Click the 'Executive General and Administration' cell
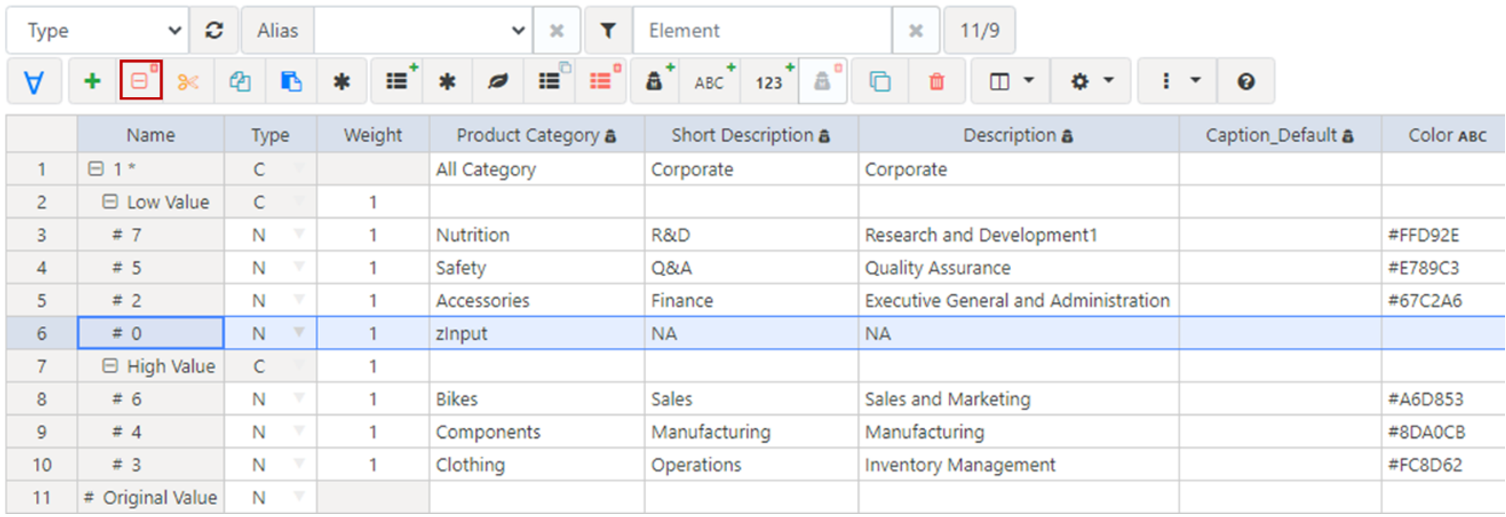The image size is (1506, 517). (1019, 301)
